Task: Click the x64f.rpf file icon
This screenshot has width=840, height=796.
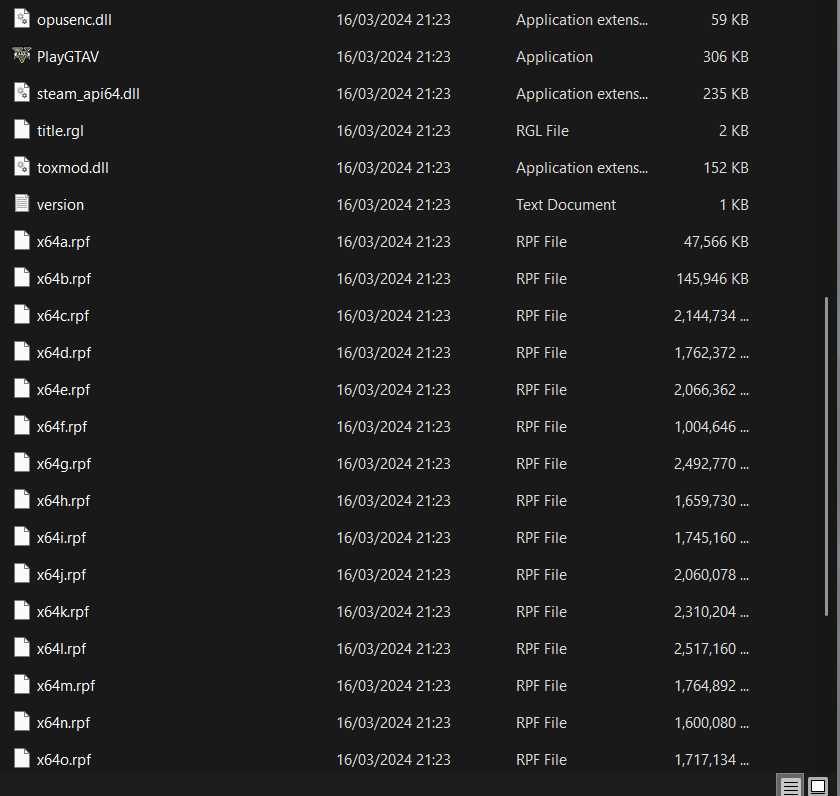Action: 21,425
